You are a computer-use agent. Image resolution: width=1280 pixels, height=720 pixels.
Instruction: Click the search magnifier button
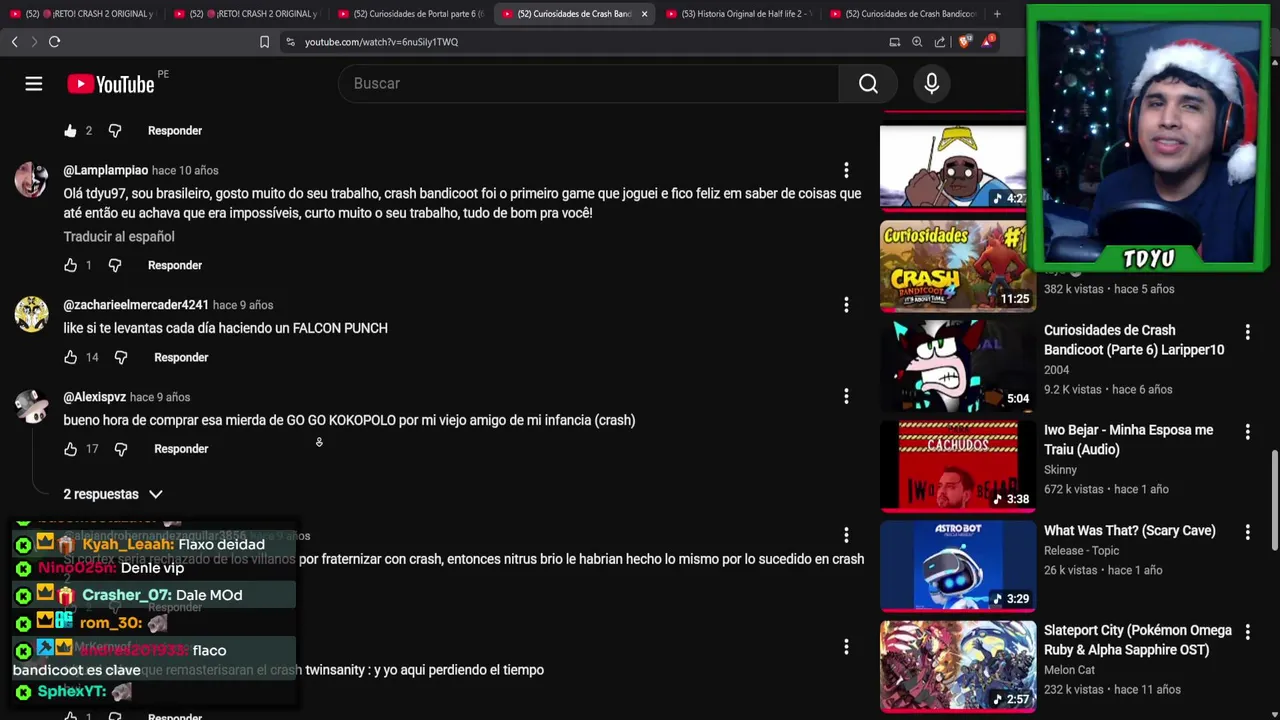(868, 84)
